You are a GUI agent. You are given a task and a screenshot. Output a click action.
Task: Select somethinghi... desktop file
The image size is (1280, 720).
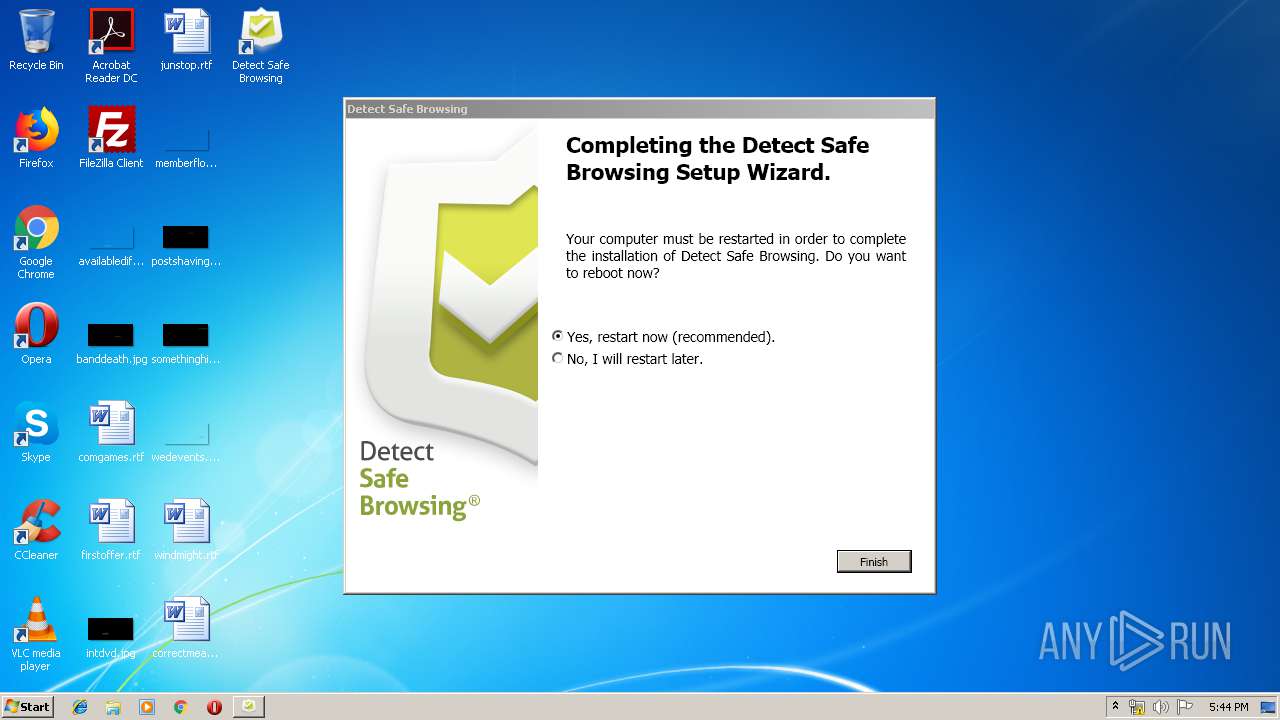click(186, 343)
